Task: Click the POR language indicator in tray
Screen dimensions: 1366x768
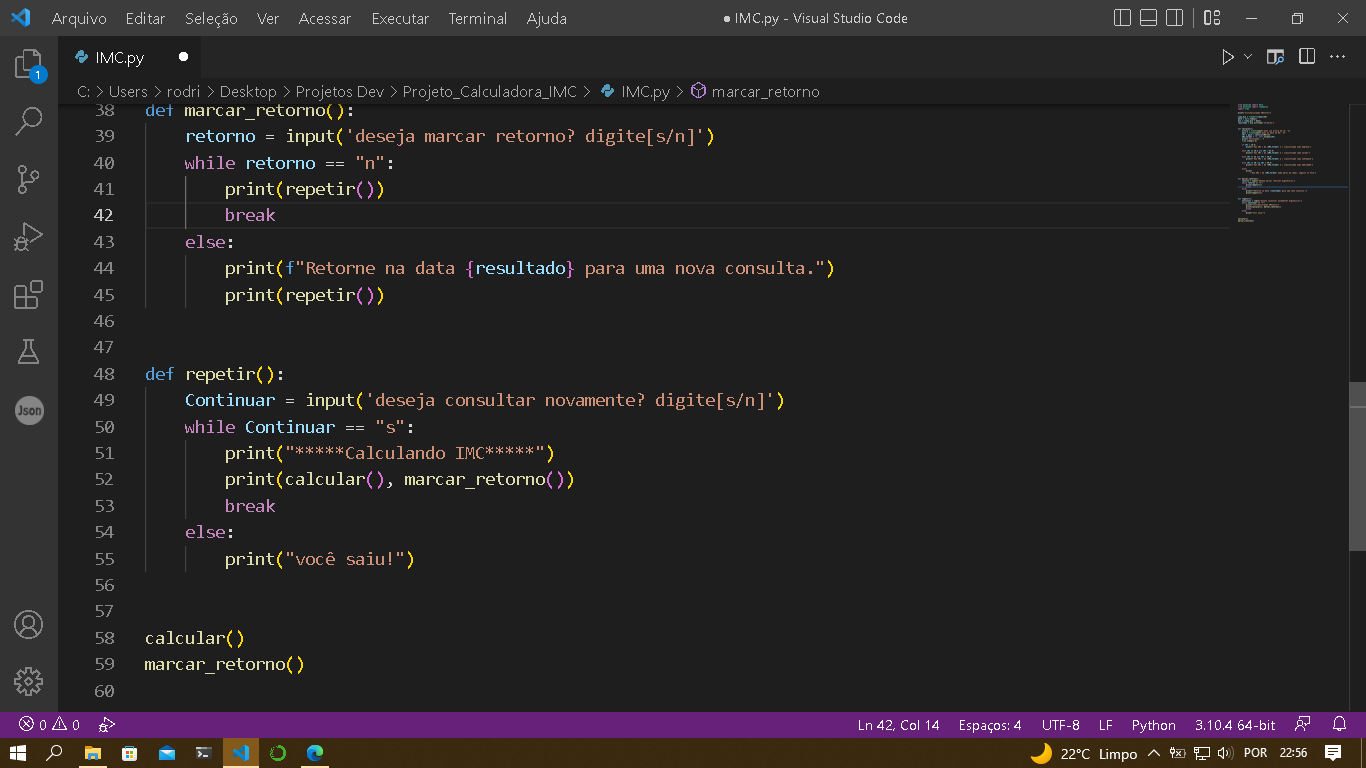Action: pyautogui.click(x=1255, y=753)
